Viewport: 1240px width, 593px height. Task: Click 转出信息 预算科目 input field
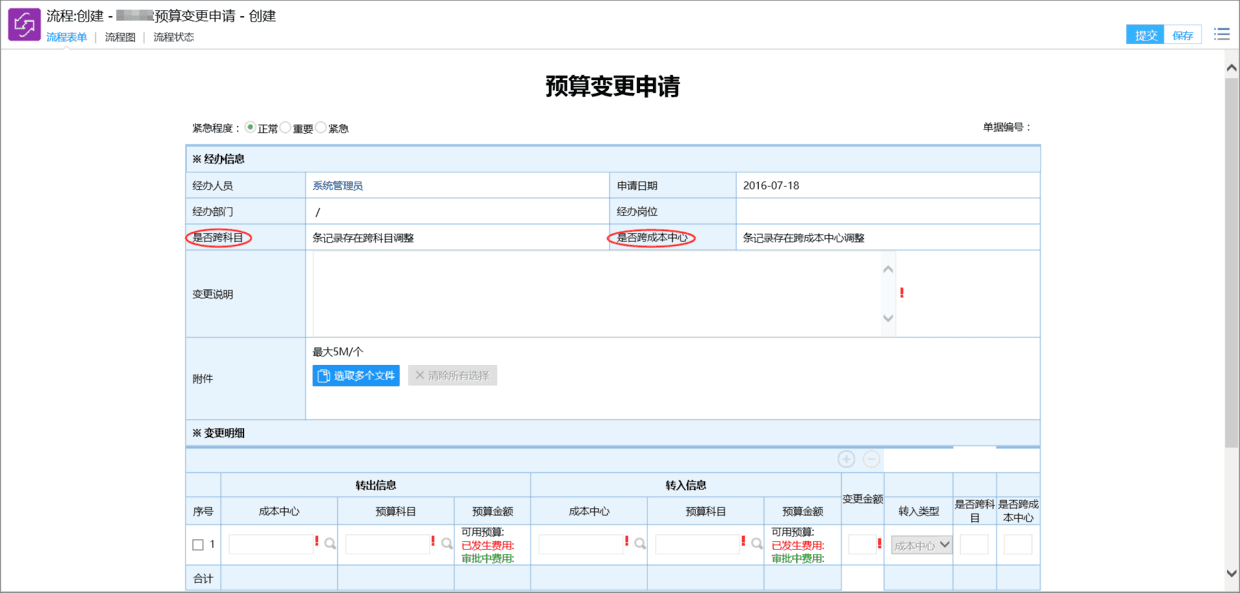pyautogui.click(x=388, y=545)
